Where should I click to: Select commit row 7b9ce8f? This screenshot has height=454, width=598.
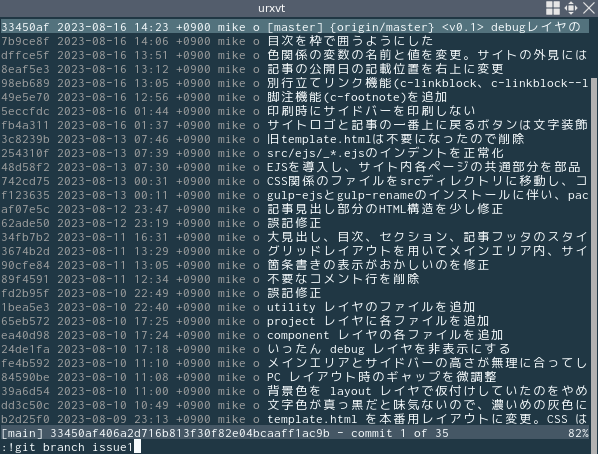click(x=294, y=41)
